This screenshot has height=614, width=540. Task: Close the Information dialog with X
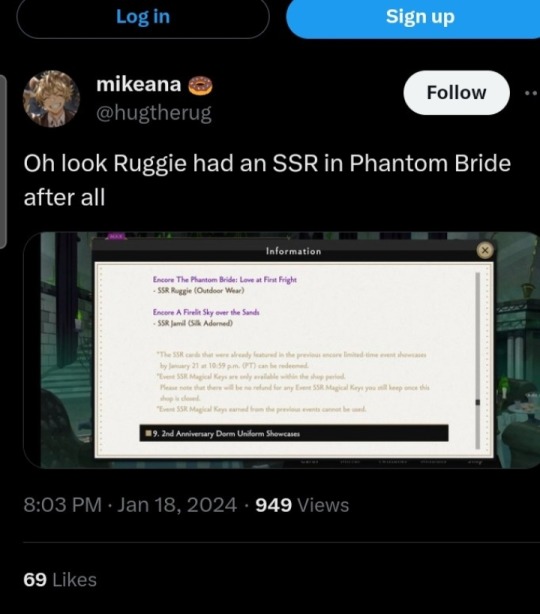click(x=485, y=250)
